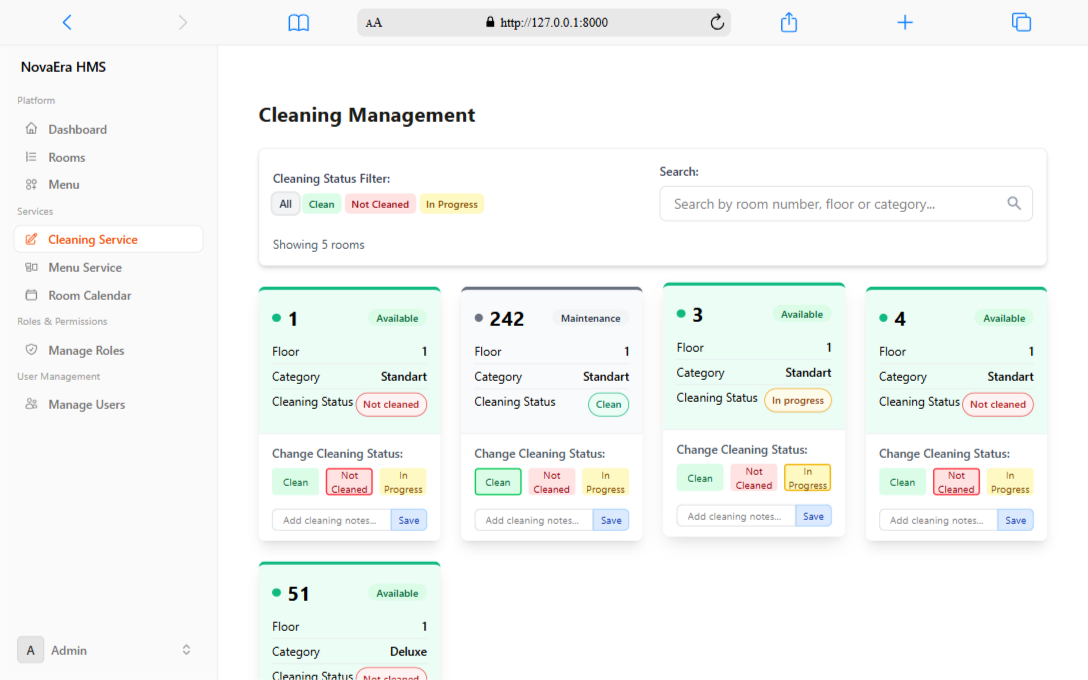This screenshot has height=680, width=1088.
Task: Click the browser forward arrow
Action: pos(182,22)
